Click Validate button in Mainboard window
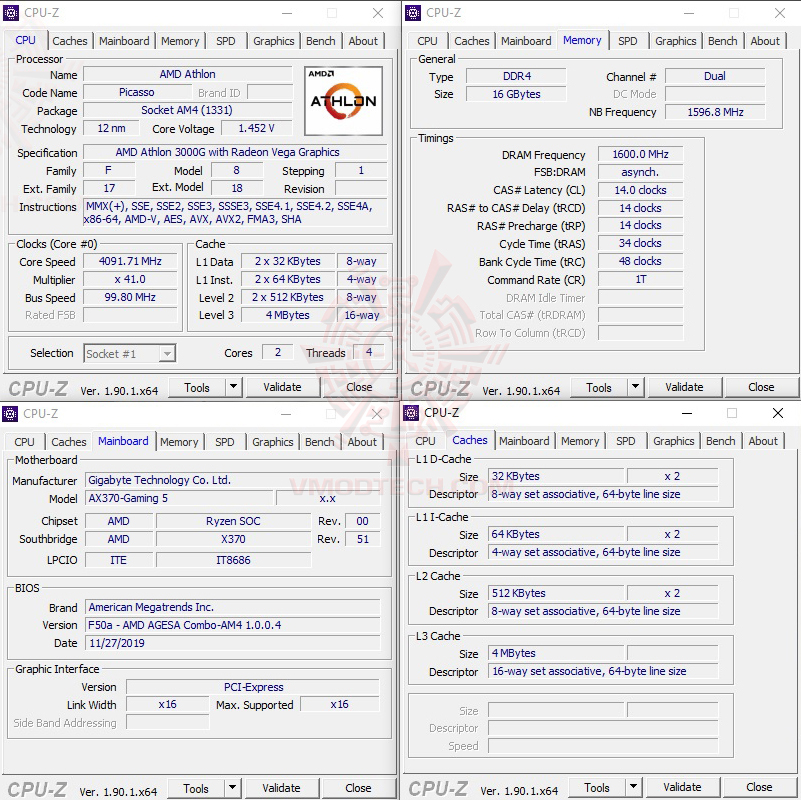 point(281,788)
